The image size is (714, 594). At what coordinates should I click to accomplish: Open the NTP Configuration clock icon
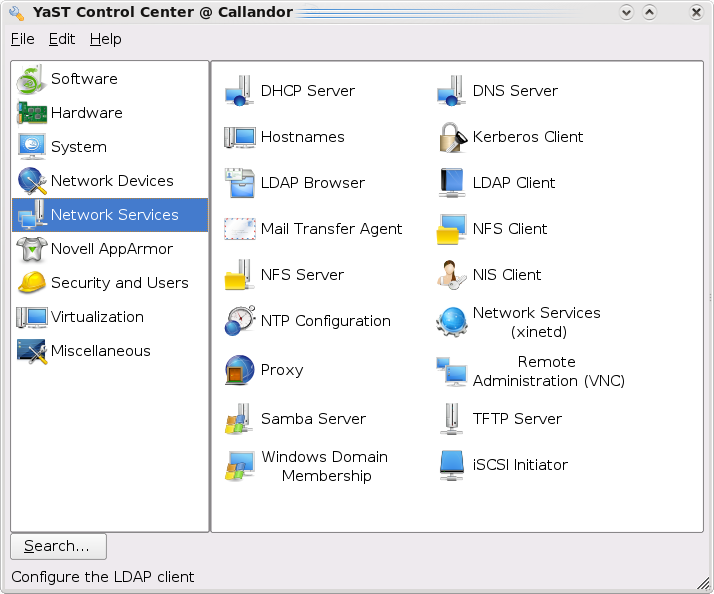240,321
